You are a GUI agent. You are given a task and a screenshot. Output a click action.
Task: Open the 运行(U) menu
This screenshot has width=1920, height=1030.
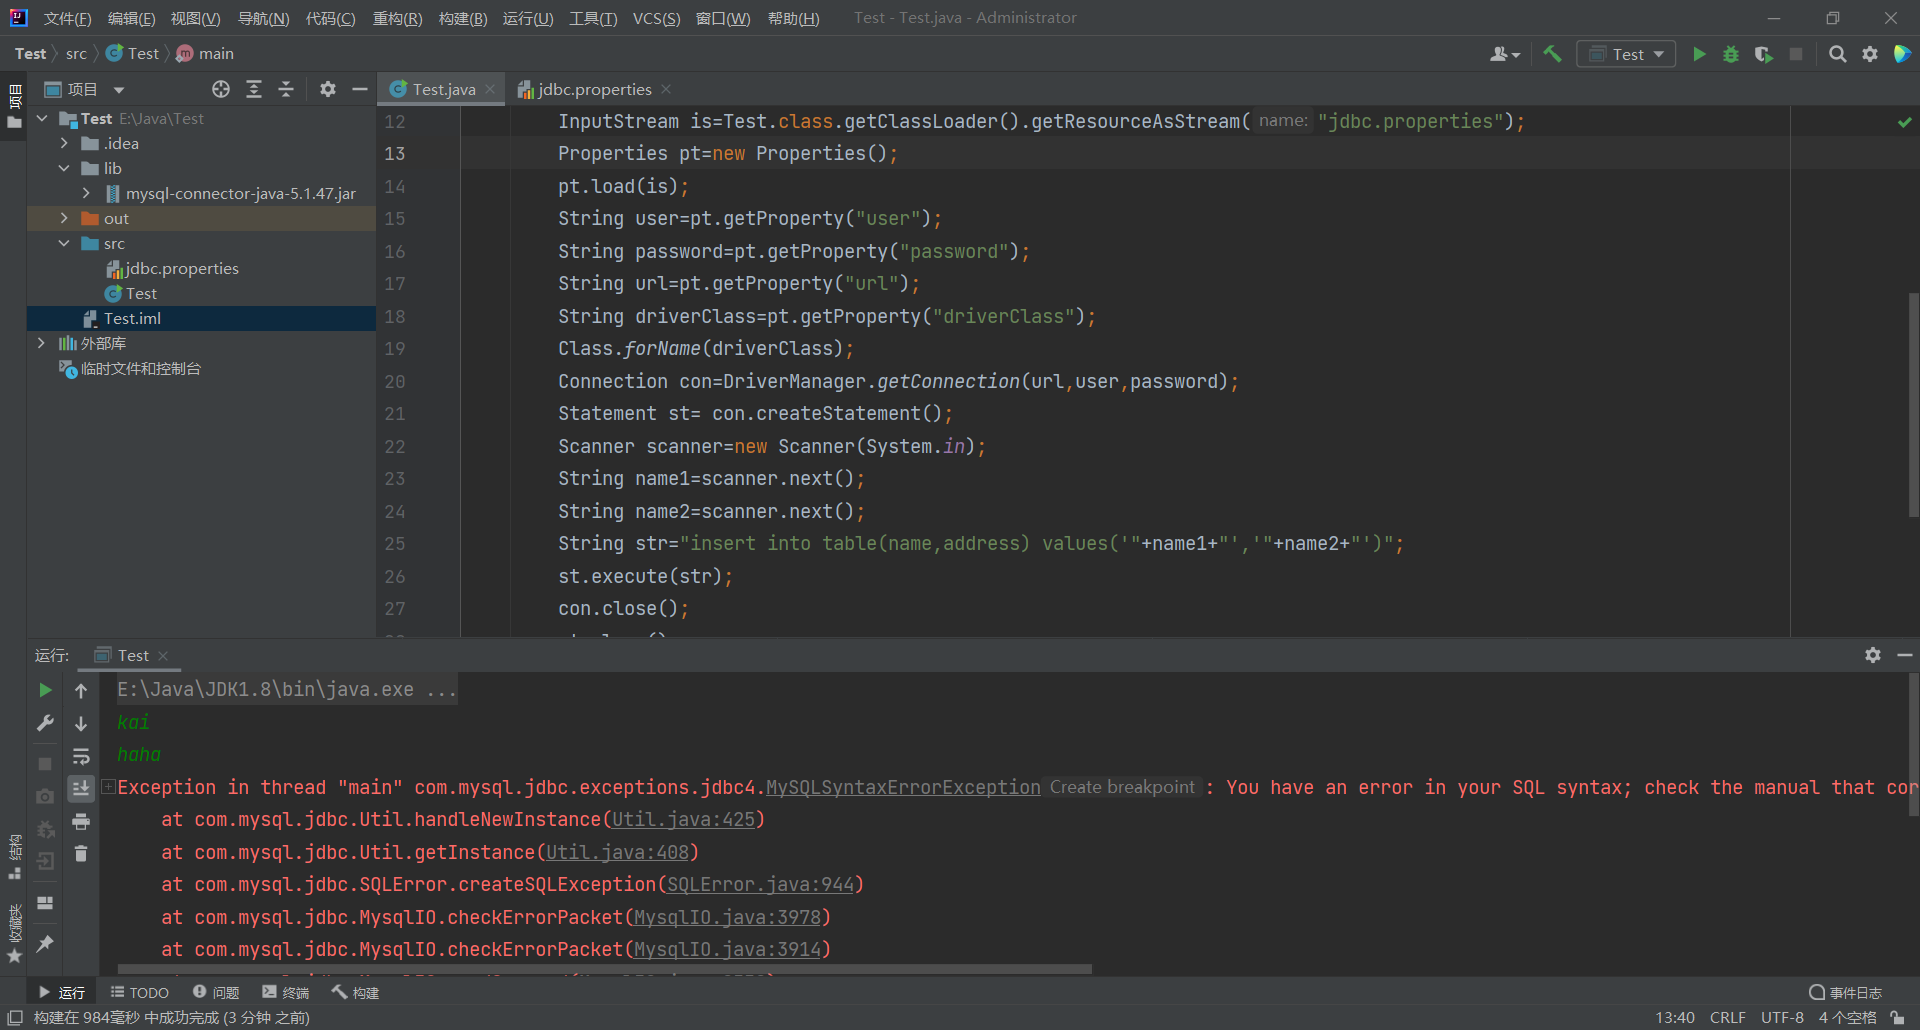pyautogui.click(x=527, y=19)
